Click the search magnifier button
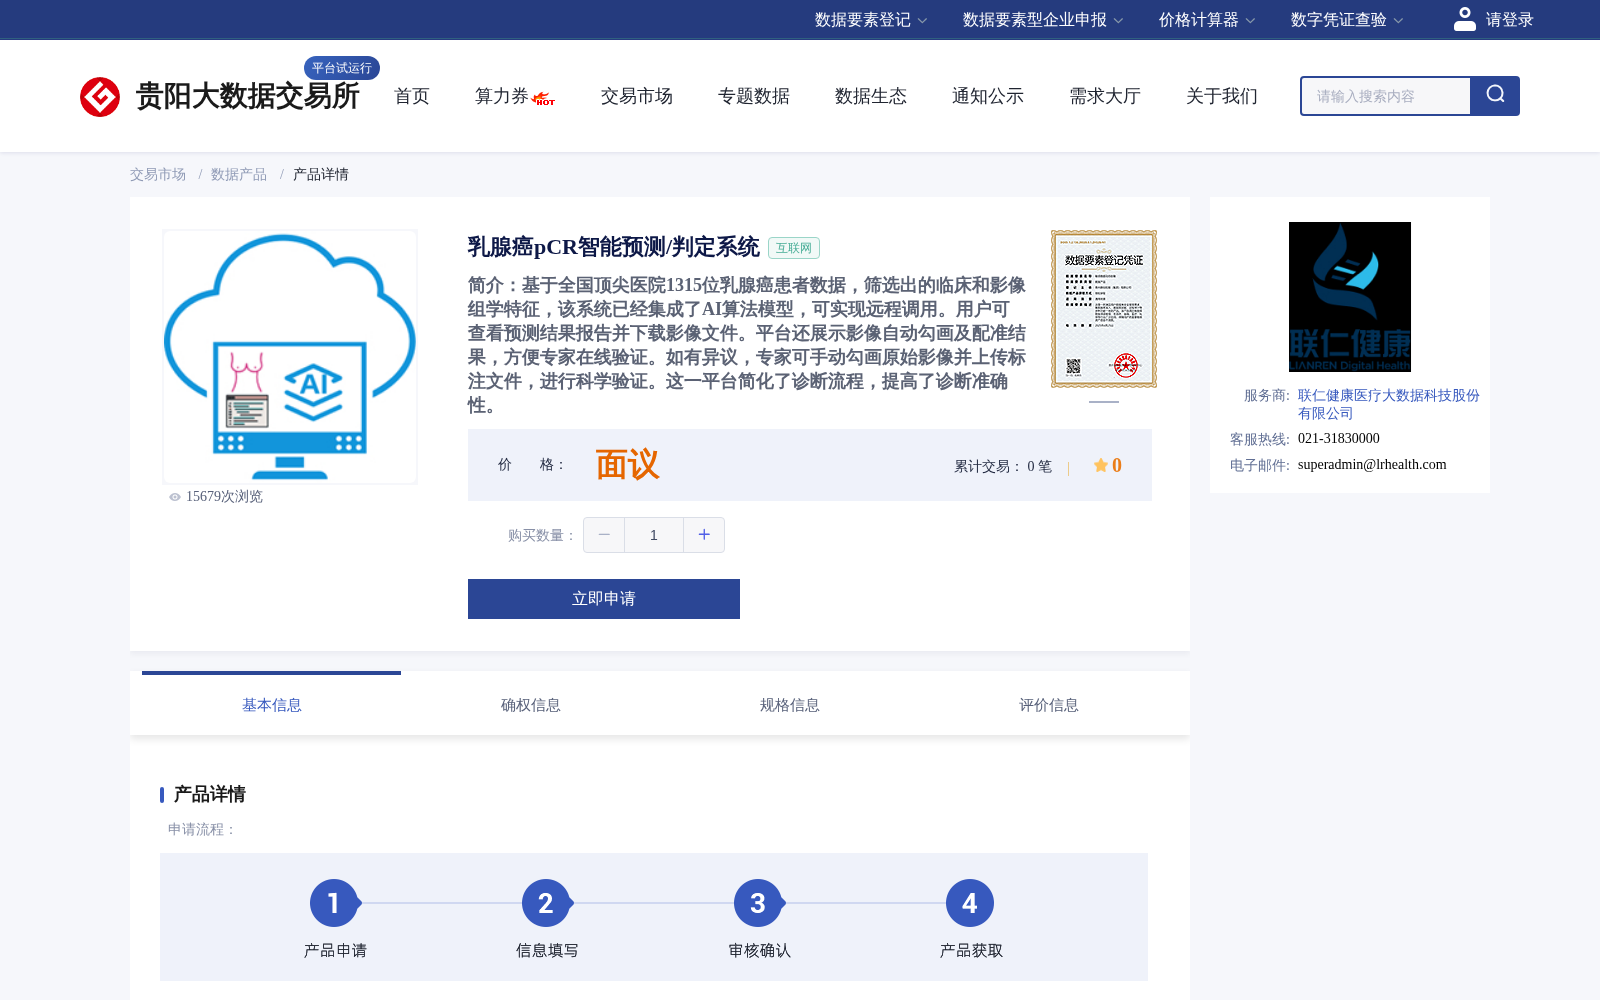The width and height of the screenshot is (1600, 1000). click(1495, 96)
